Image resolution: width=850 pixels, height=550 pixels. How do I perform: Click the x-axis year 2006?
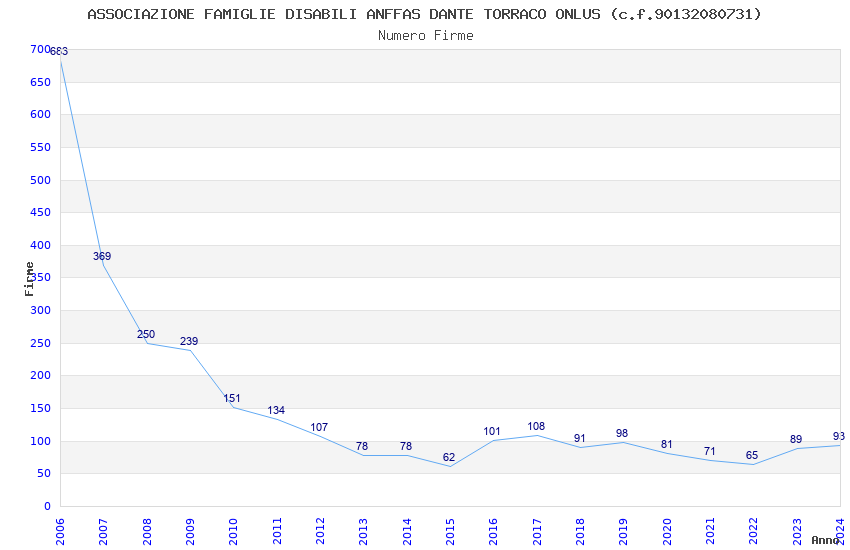click(x=60, y=532)
